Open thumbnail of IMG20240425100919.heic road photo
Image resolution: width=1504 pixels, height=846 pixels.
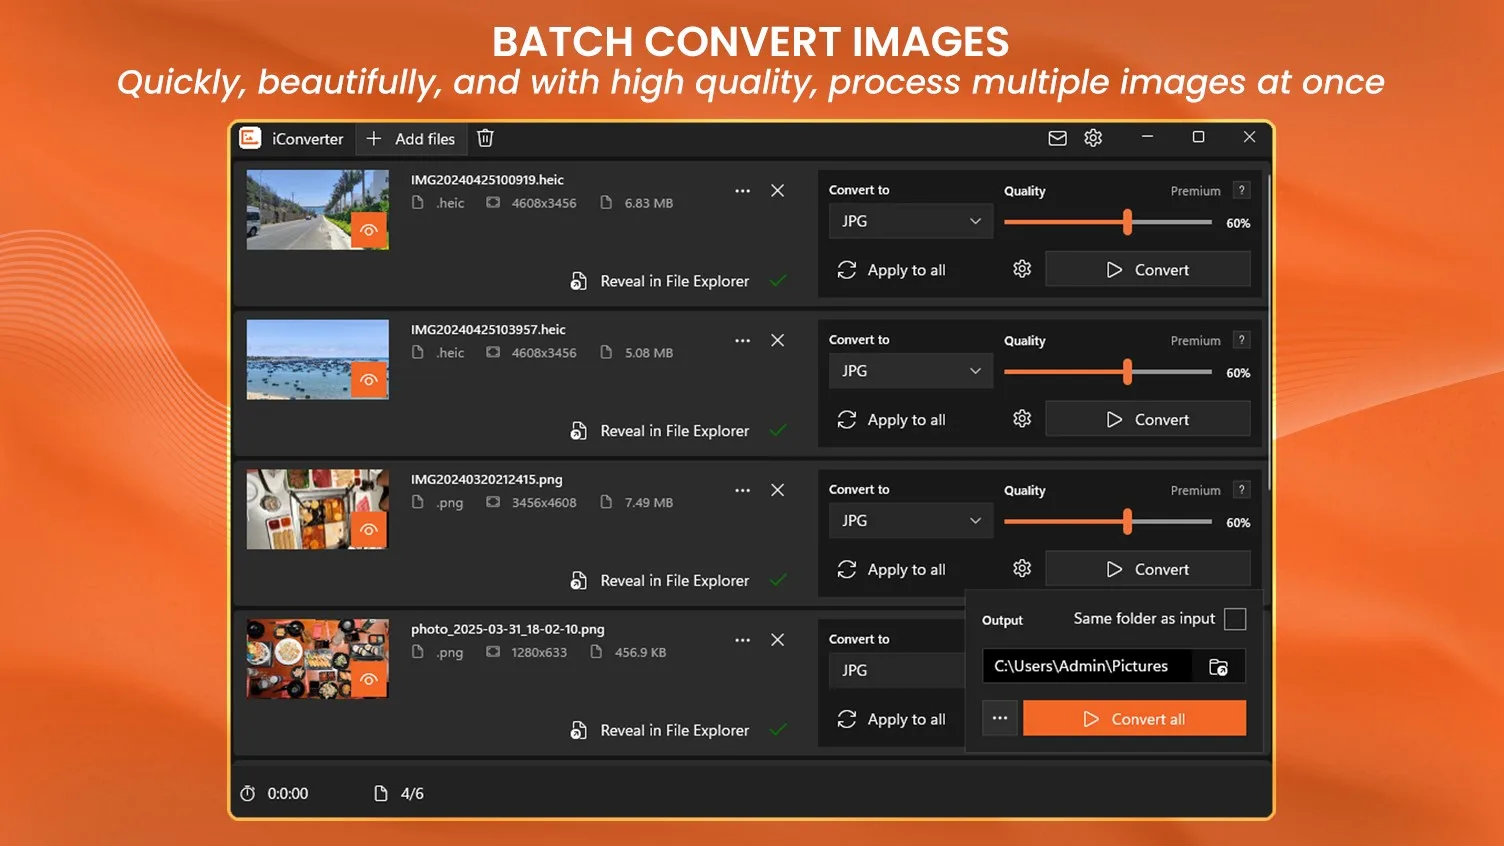(x=318, y=209)
